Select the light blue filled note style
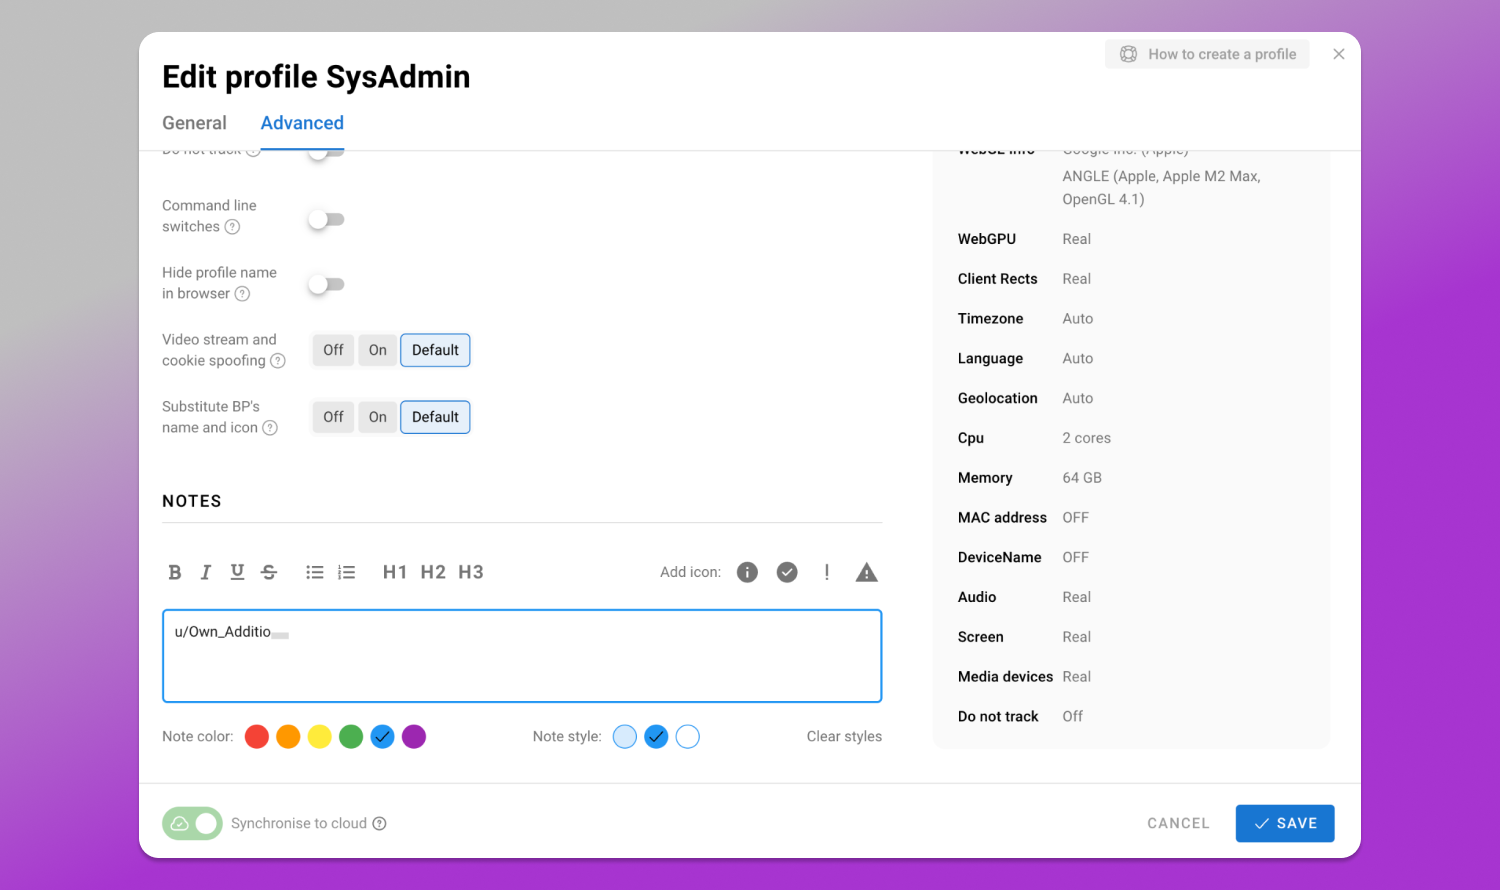This screenshot has height=890, width=1500. pyautogui.click(x=625, y=737)
